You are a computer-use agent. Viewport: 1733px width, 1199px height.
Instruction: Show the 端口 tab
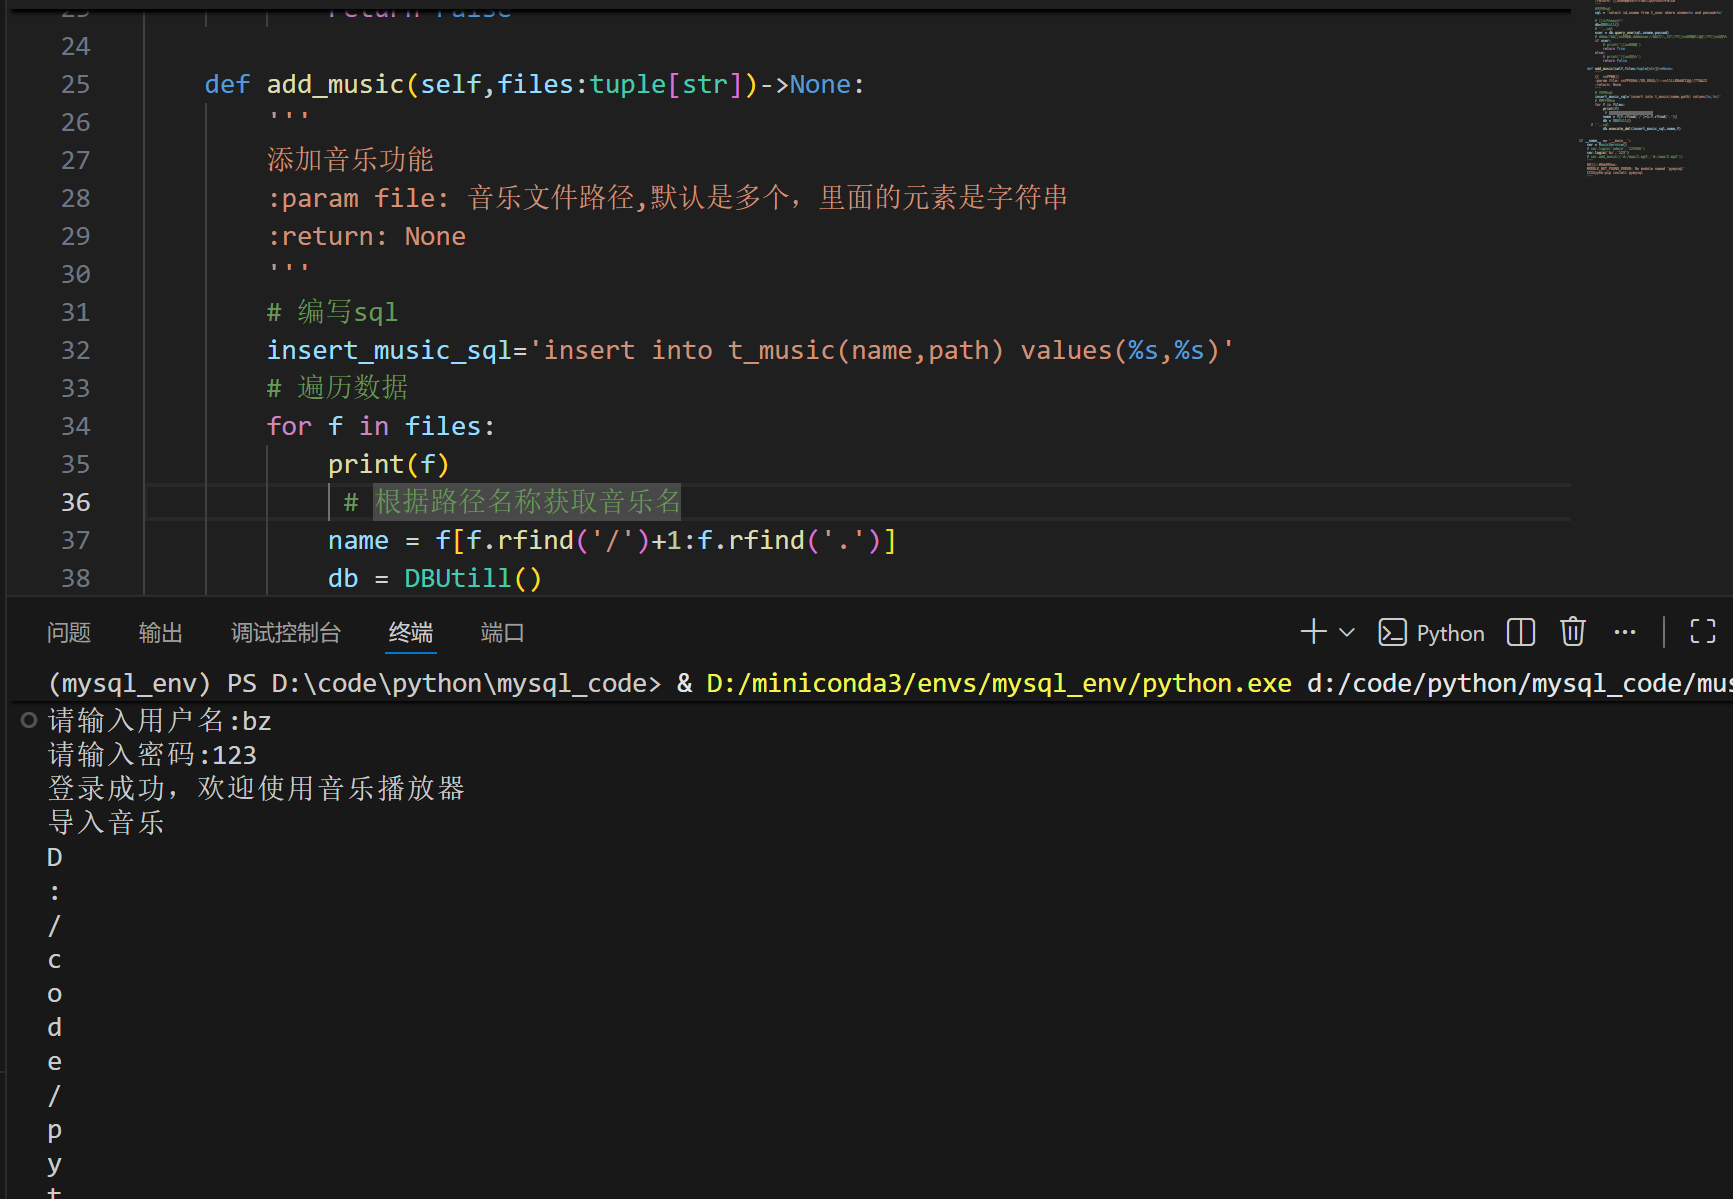coord(502,633)
